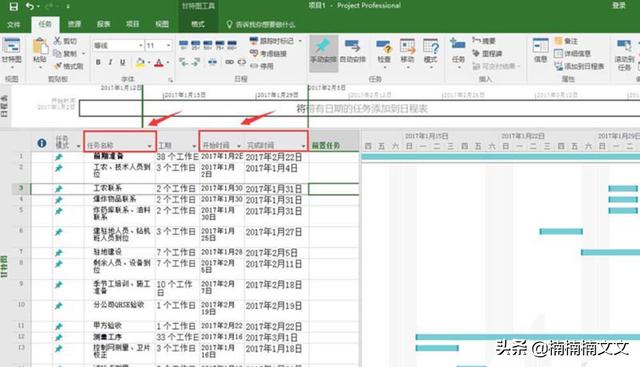
Task: Open the Gantt chart view button
Action: pos(11,51)
